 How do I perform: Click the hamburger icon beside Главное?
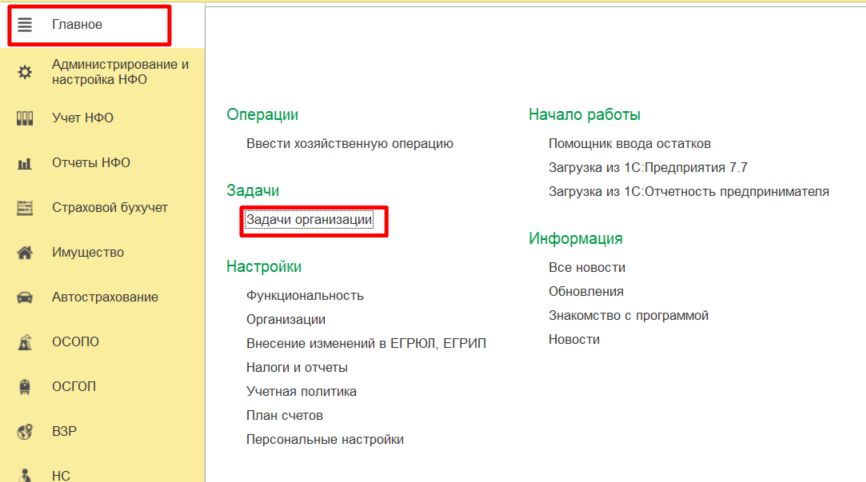[26, 24]
